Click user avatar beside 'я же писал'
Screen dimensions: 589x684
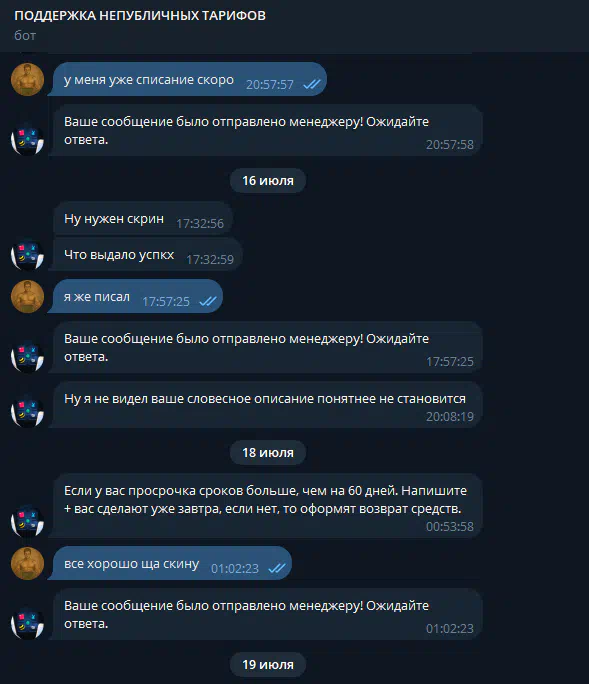(x=27, y=297)
